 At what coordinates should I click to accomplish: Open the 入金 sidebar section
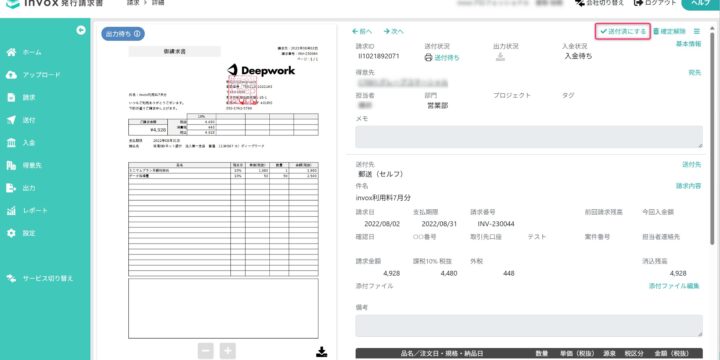click(x=22, y=143)
